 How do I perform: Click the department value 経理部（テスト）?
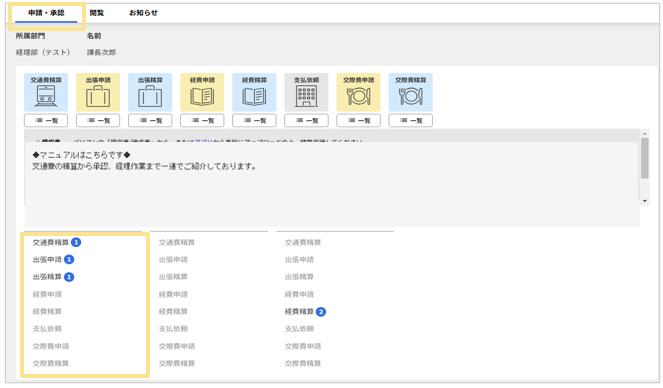pyautogui.click(x=43, y=52)
